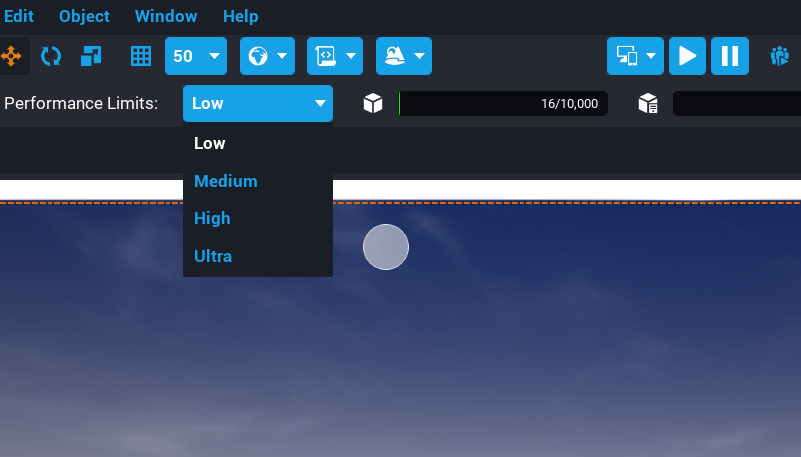Click the object count cube icon
Screen dimensions: 801x457
click(373, 104)
